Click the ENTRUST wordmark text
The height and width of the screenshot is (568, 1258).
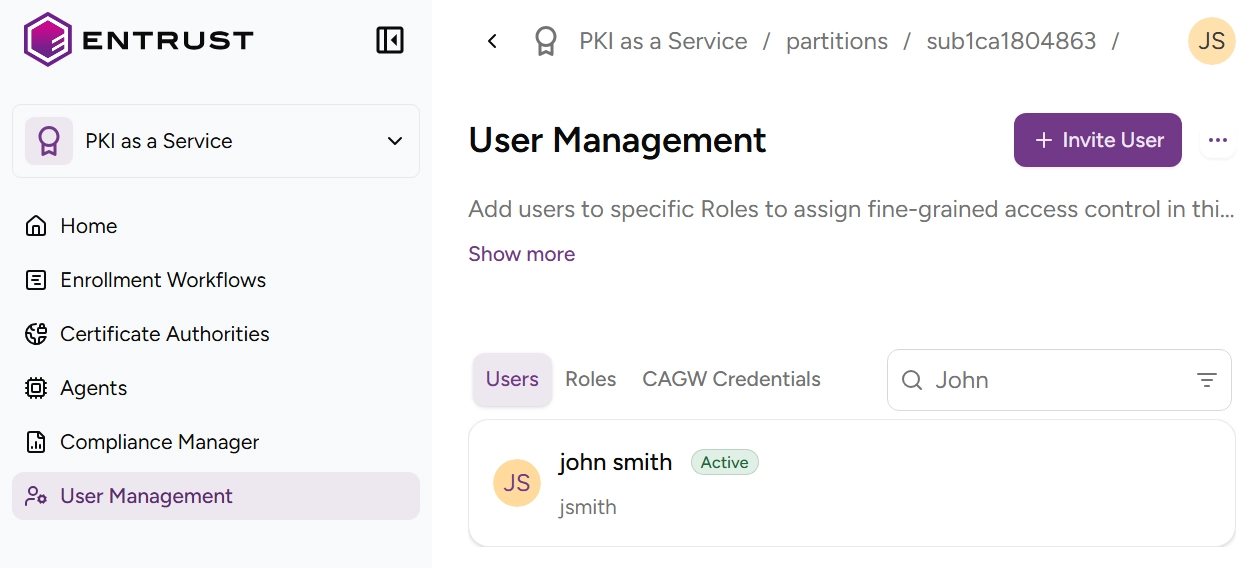point(168,41)
